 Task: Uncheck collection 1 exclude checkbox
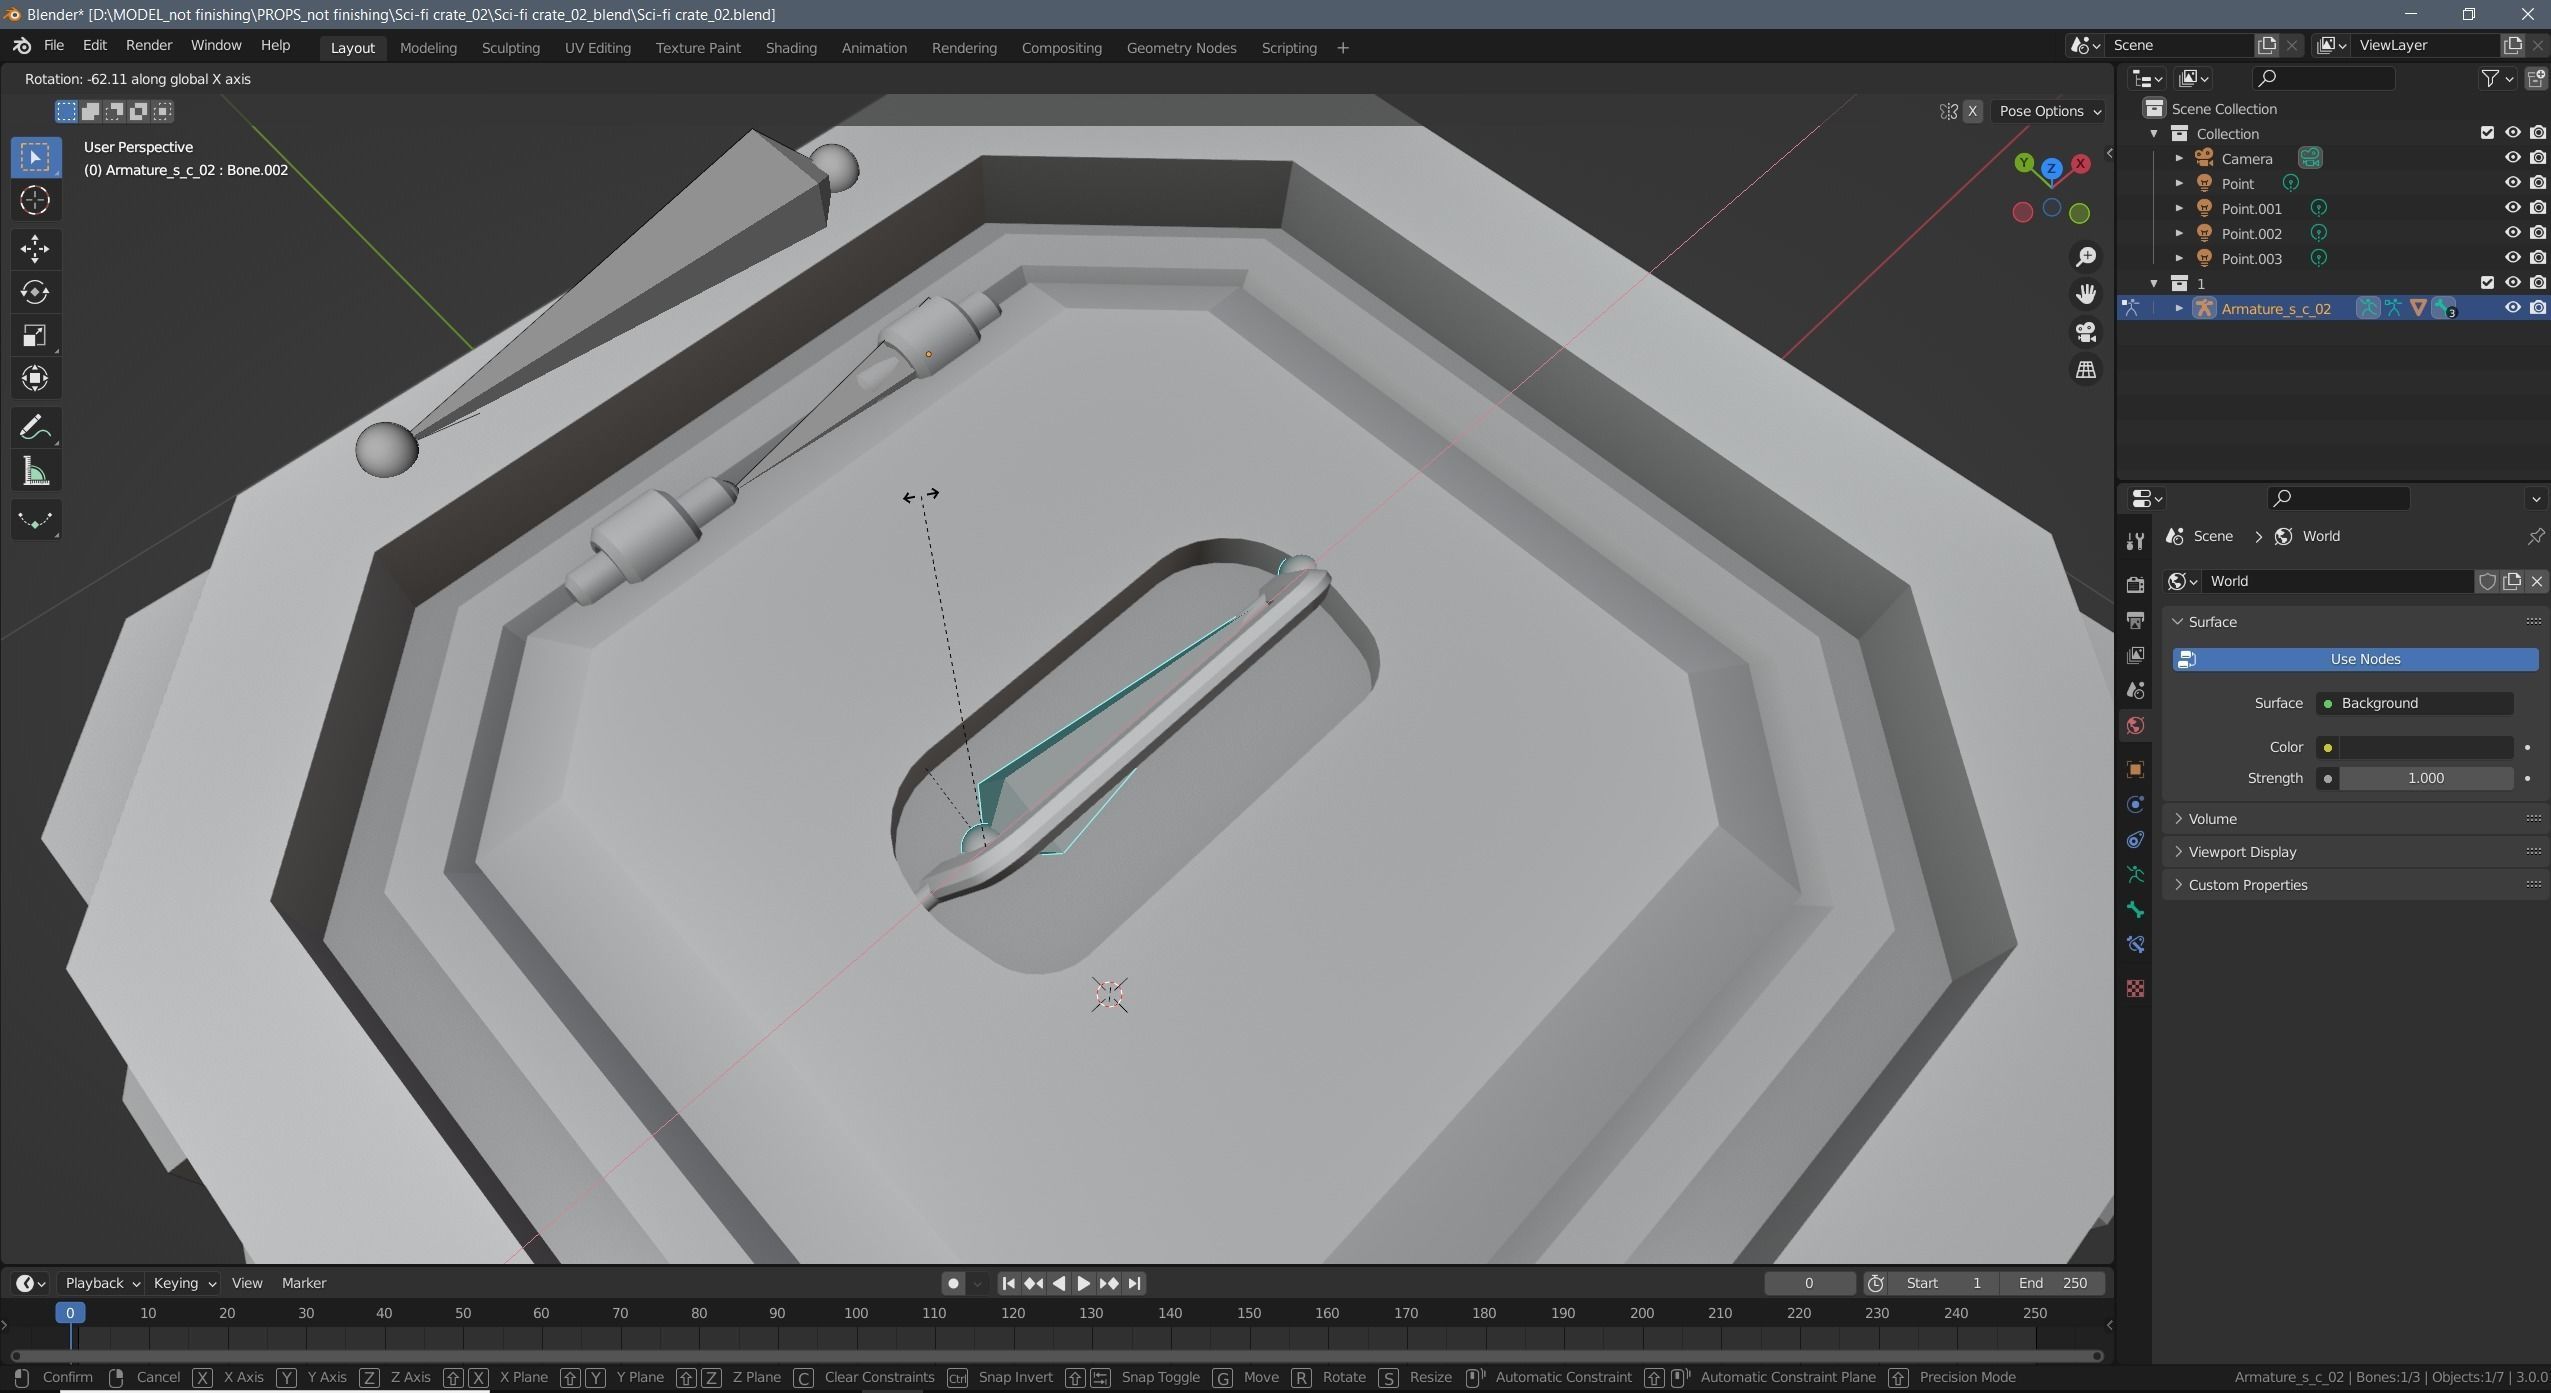click(2487, 283)
